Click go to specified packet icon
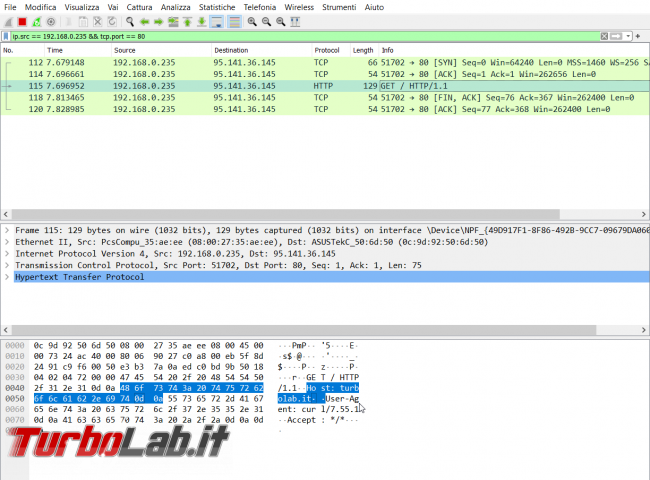The width and height of the screenshot is (650, 480). coord(173,22)
